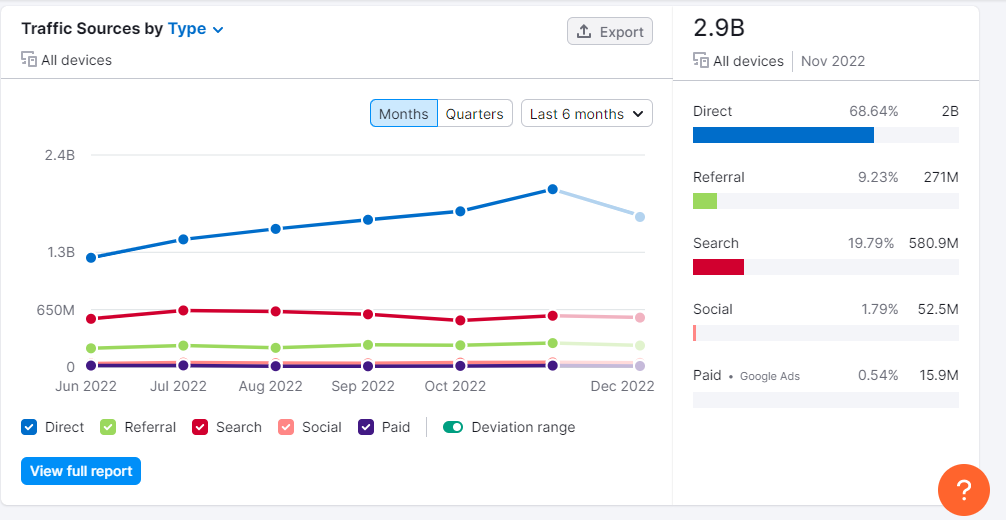Switch to Months view
The image size is (1006, 520).
(x=404, y=114)
